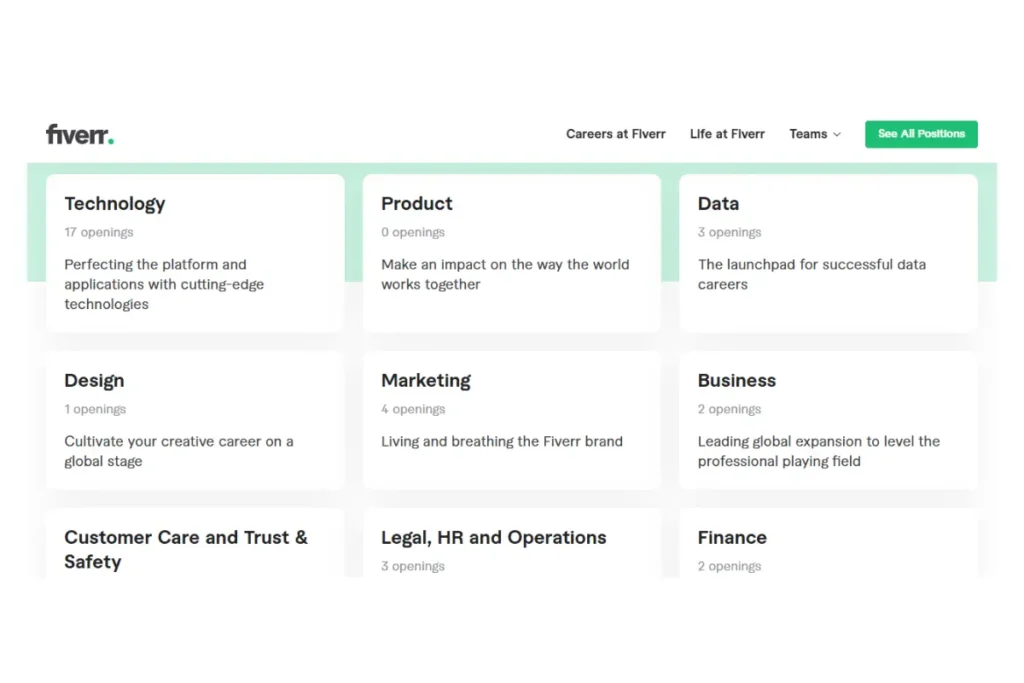Go to Life at Fiverr
Screen dimensions: 1024x683
(x=727, y=134)
